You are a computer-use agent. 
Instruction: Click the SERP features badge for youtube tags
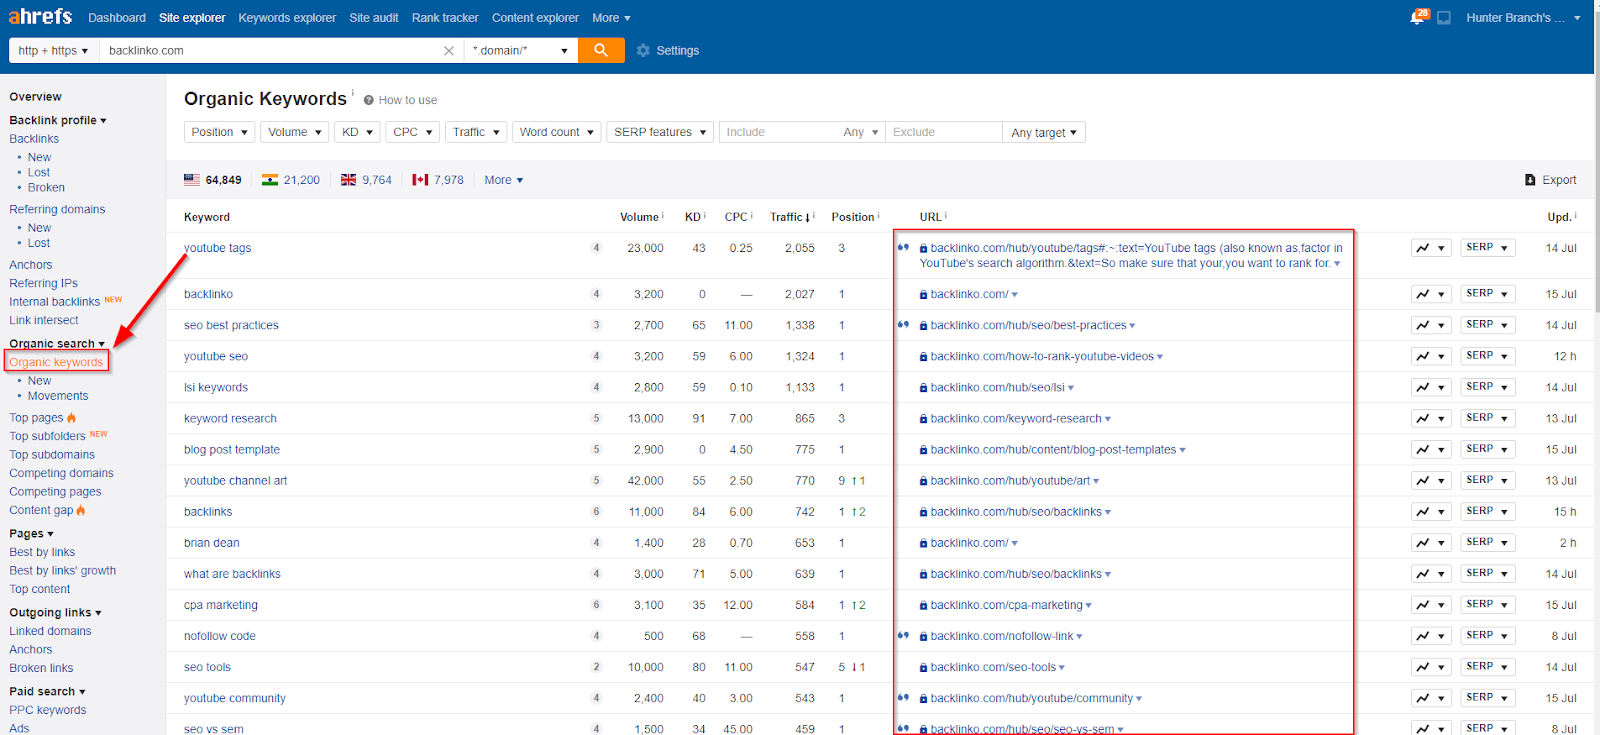596,248
